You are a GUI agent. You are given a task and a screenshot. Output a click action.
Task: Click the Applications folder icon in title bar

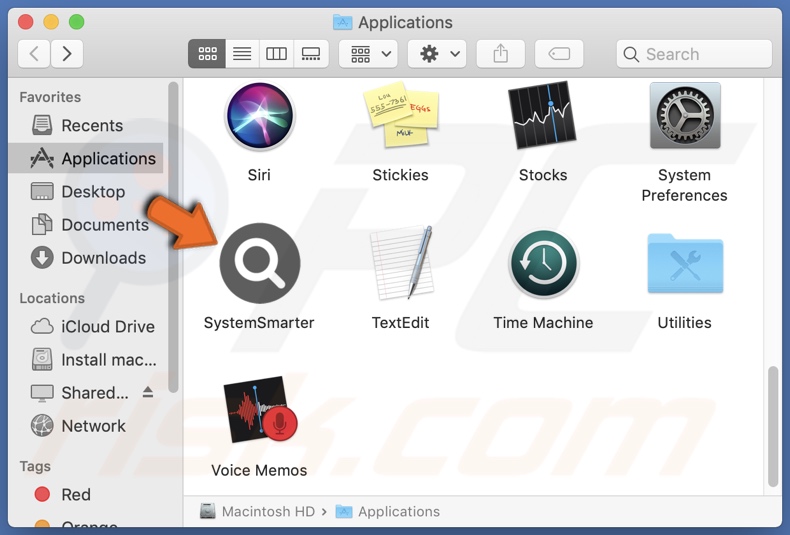(x=343, y=22)
